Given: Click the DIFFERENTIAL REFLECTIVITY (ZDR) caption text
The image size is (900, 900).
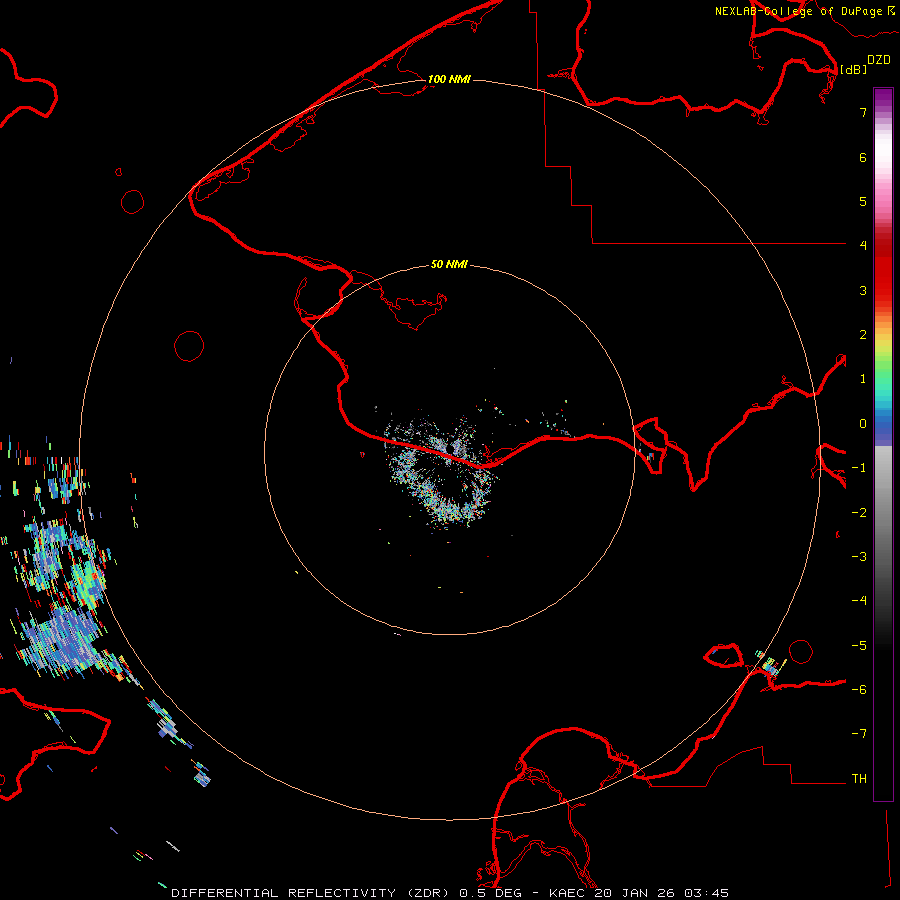Looking at the screenshot, I should (312, 893).
